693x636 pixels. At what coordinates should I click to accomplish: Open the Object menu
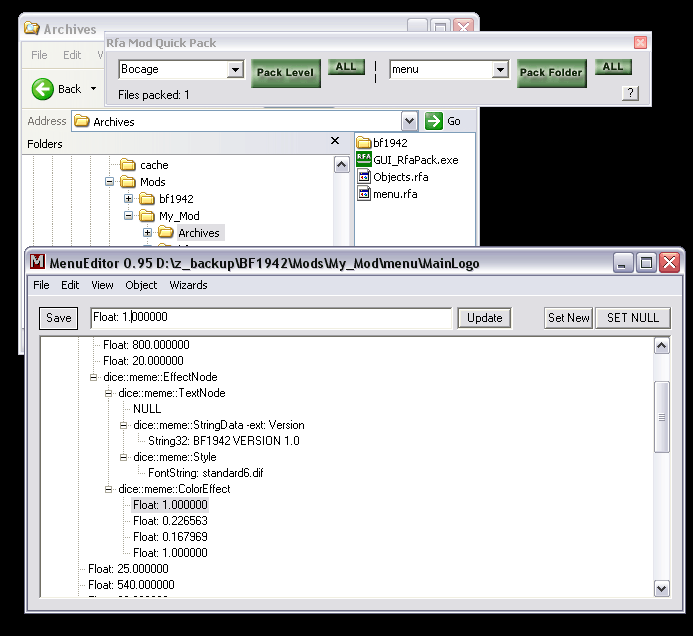click(x=141, y=285)
